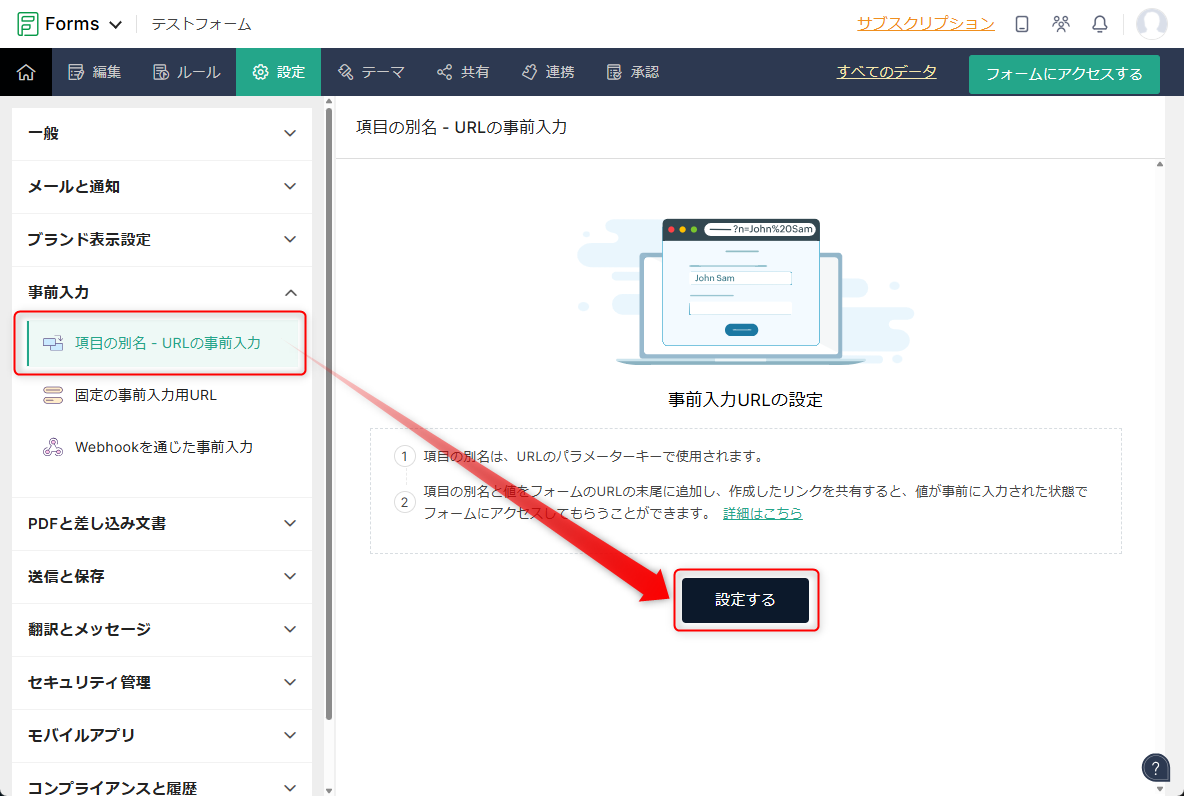Open the mobile device preview icon

(1022, 24)
